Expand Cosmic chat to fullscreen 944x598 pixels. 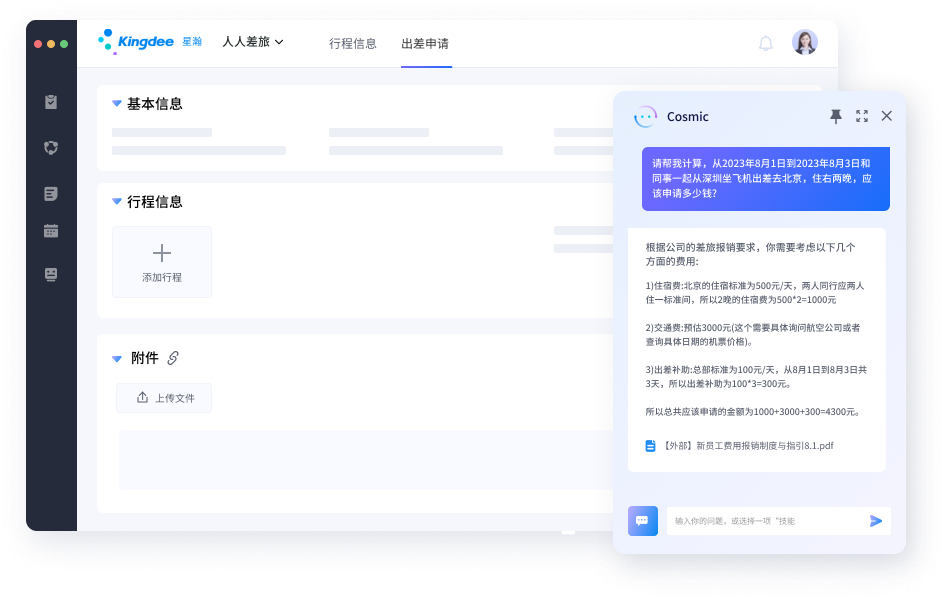point(862,117)
